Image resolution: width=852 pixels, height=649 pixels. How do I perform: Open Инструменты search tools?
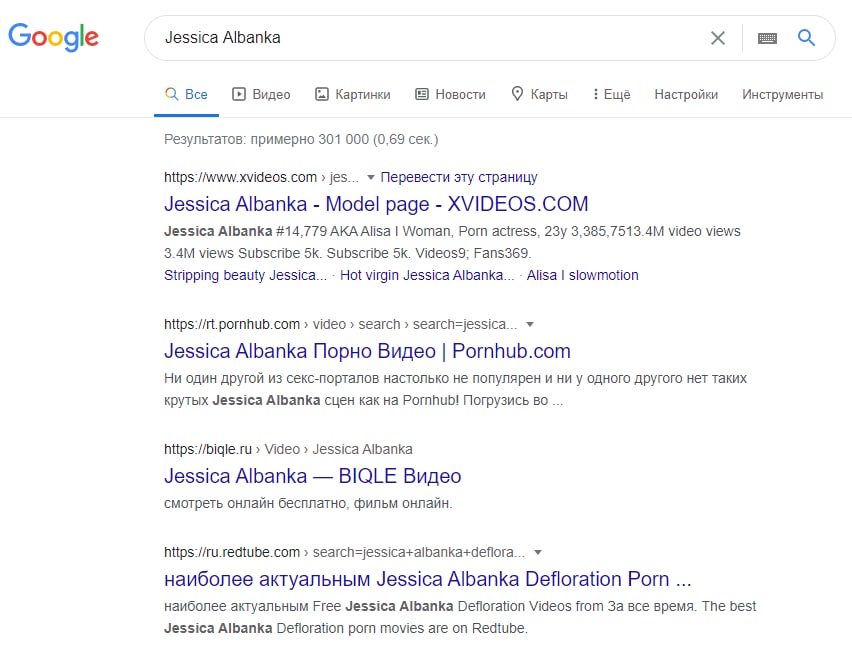[x=782, y=94]
